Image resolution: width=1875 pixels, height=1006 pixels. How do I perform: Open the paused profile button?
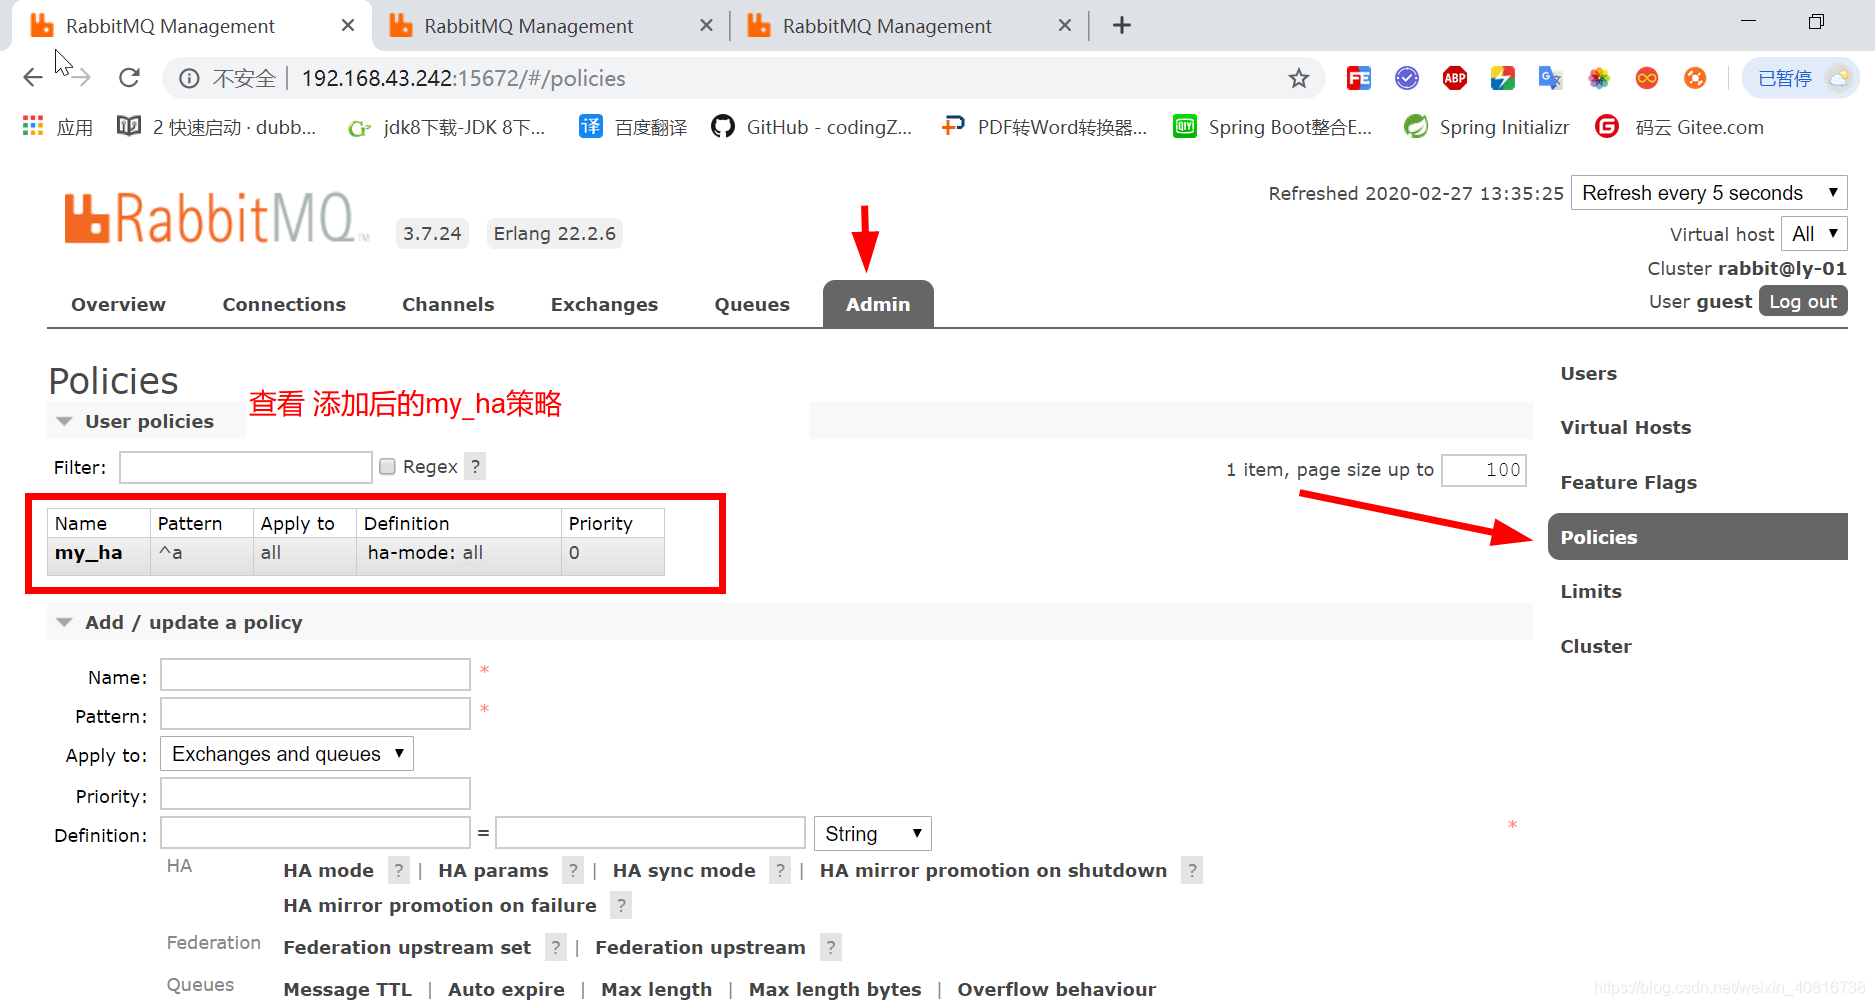[x=1802, y=78]
